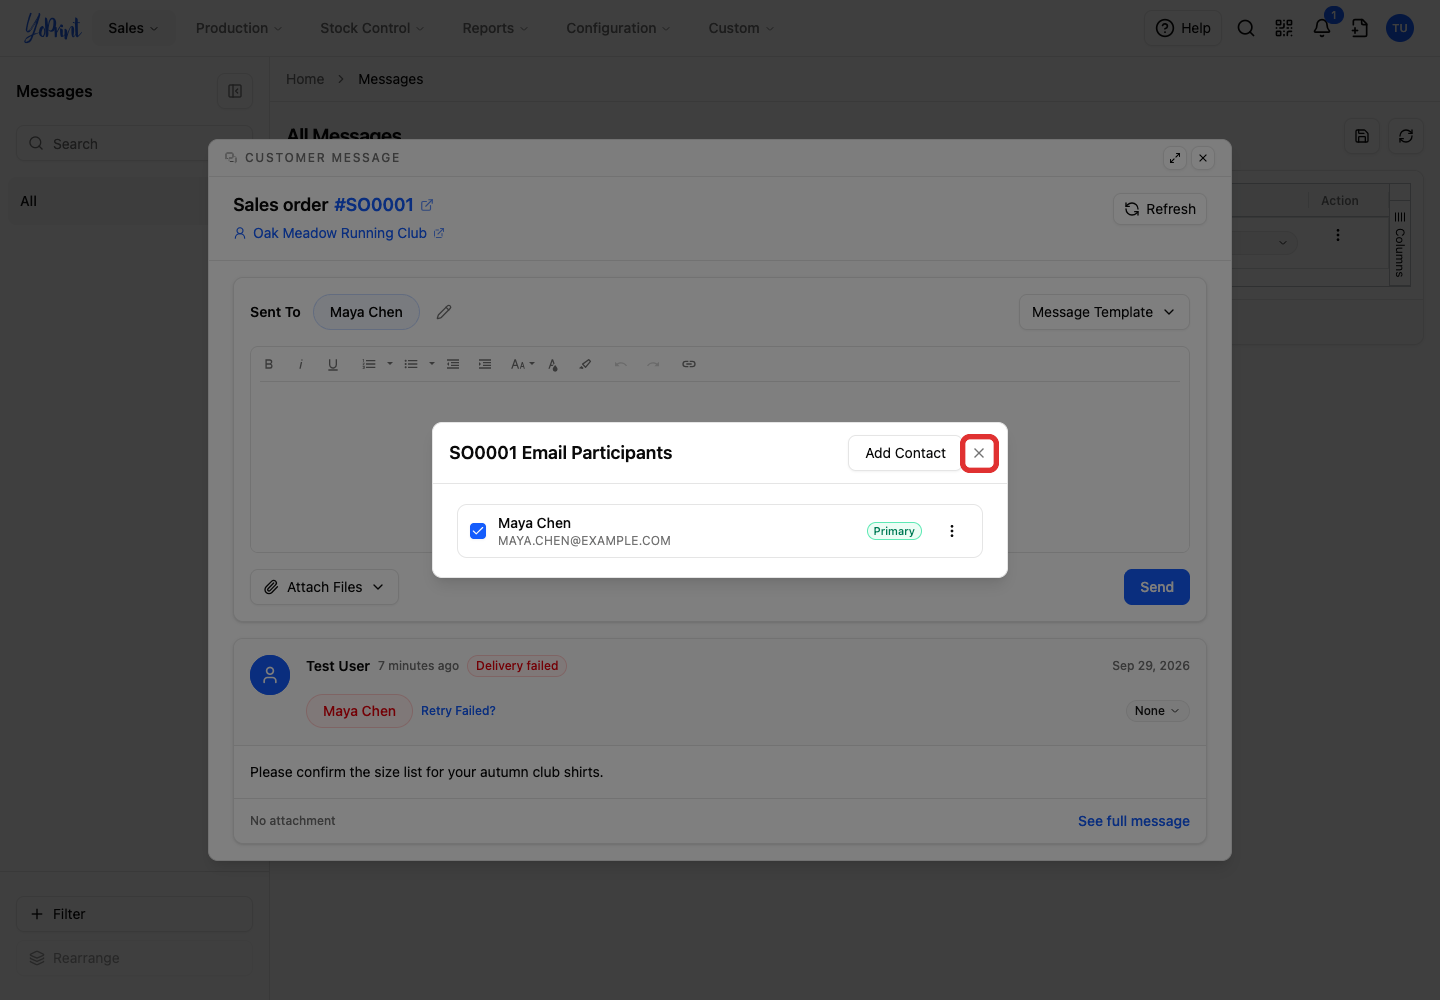Open the Production menu
This screenshot has height=1000, width=1440.
click(239, 28)
